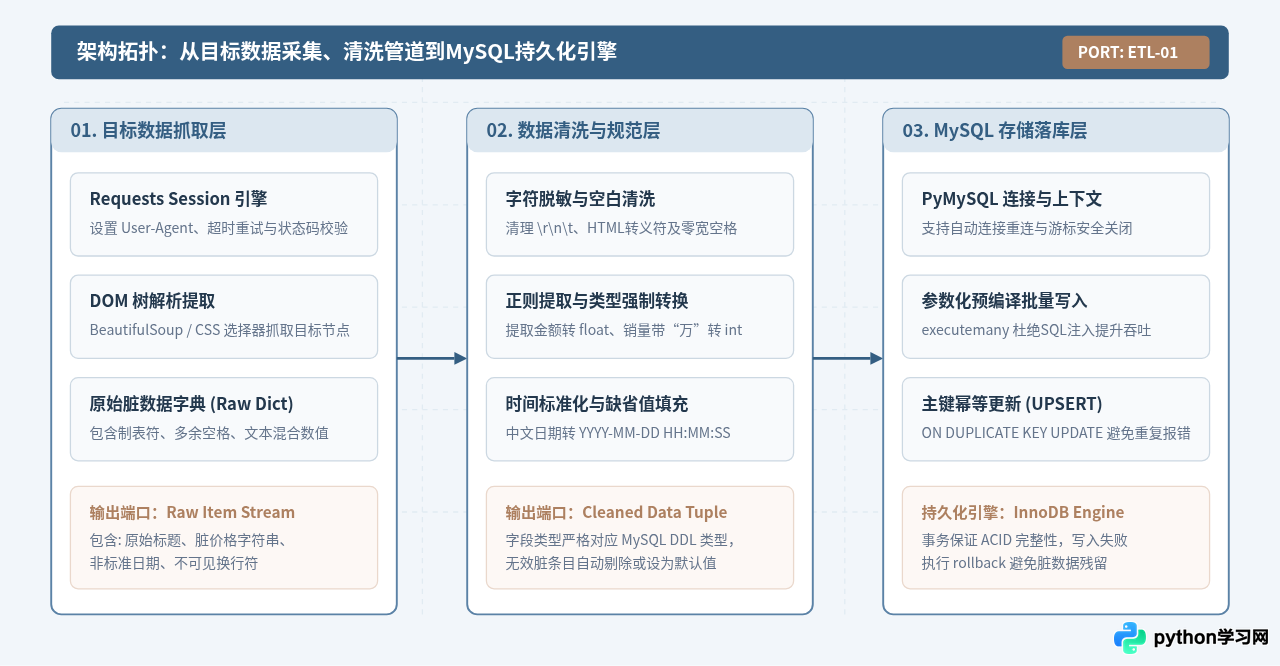Click 包含: 原始标题、脏价格字符串 text line

point(188,540)
